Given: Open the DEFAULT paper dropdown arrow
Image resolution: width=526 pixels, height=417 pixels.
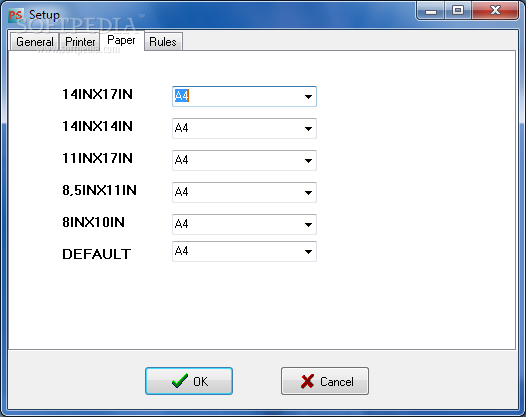Looking at the screenshot, I should [x=308, y=252].
